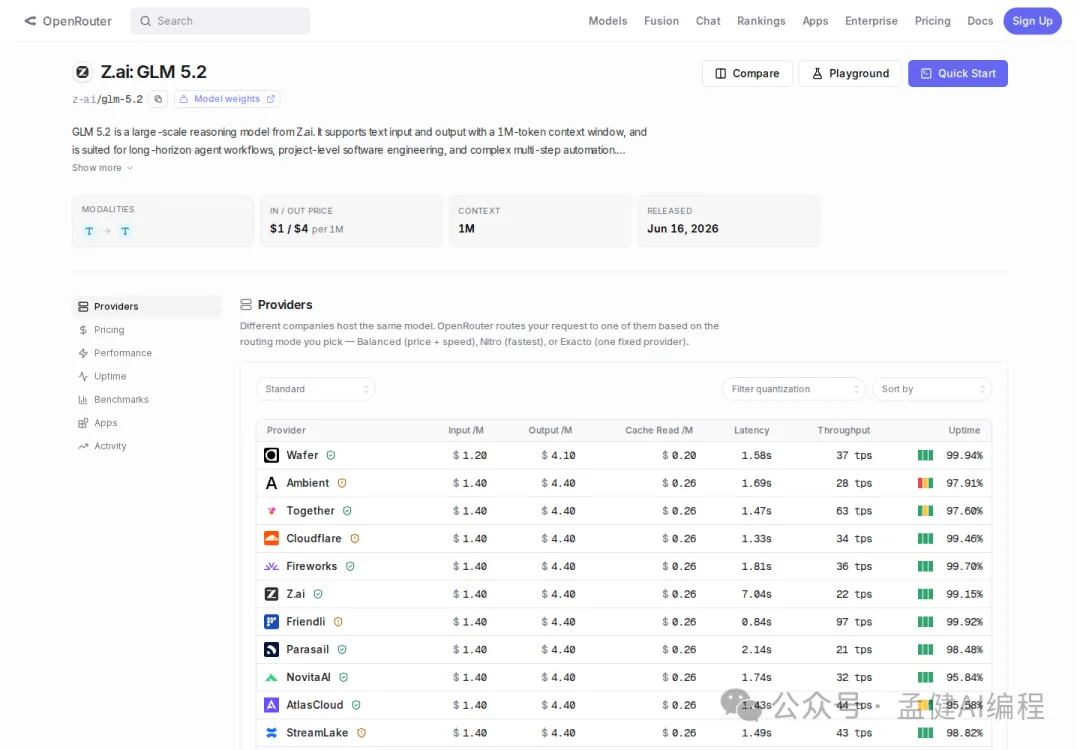This screenshot has width=1080, height=750.
Task: Click the StreamLake provider logo
Action: coord(271,733)
